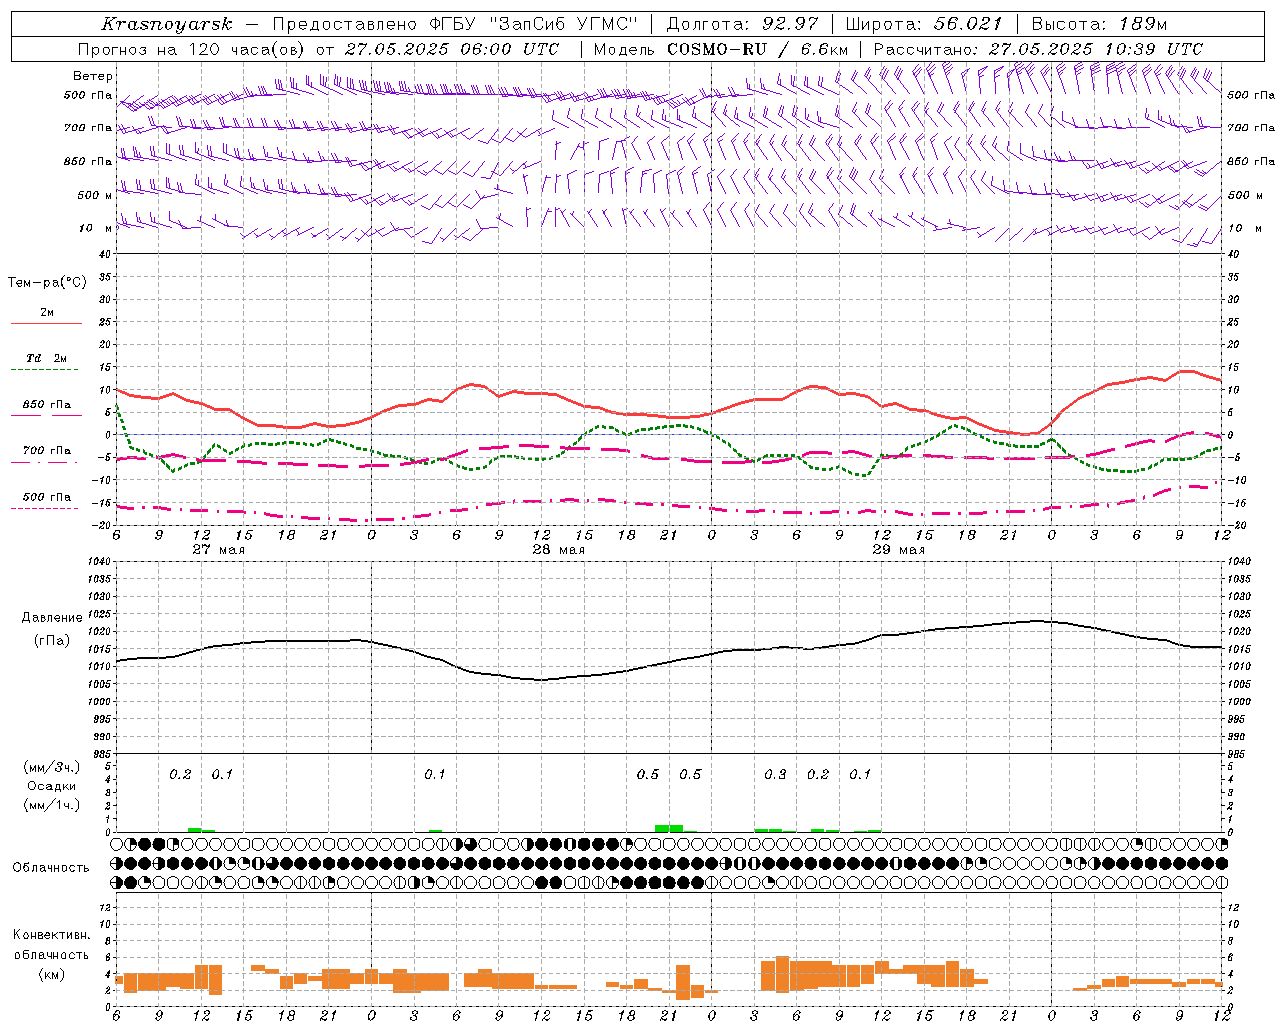
Task: Click the 'Тем-ра(°C)' temperature label
Action: tap(47, 282)
